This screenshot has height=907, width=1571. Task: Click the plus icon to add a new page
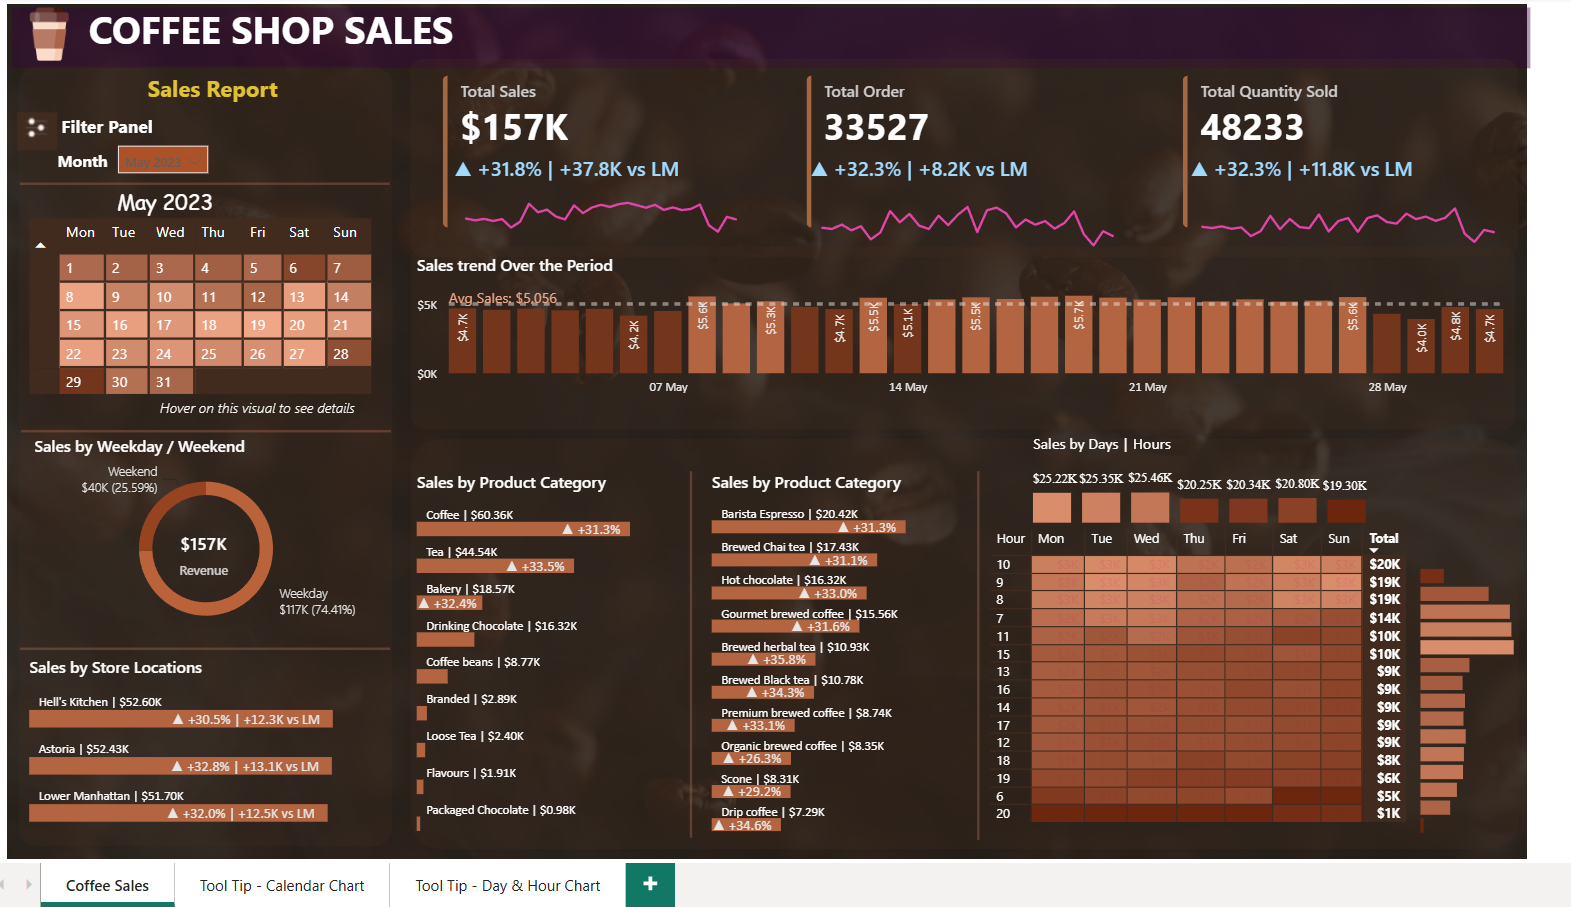(x=650, y=884)
